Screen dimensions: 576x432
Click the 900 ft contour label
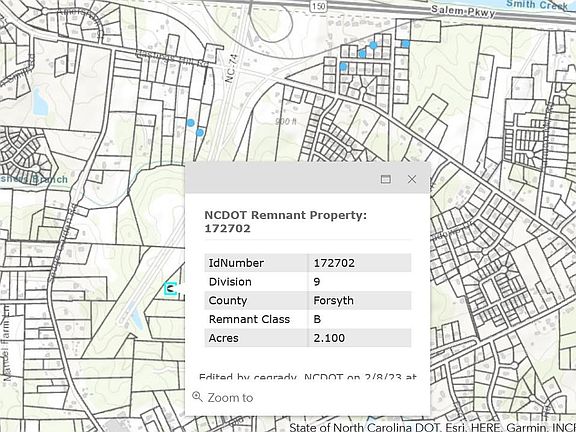click(286, 121)
